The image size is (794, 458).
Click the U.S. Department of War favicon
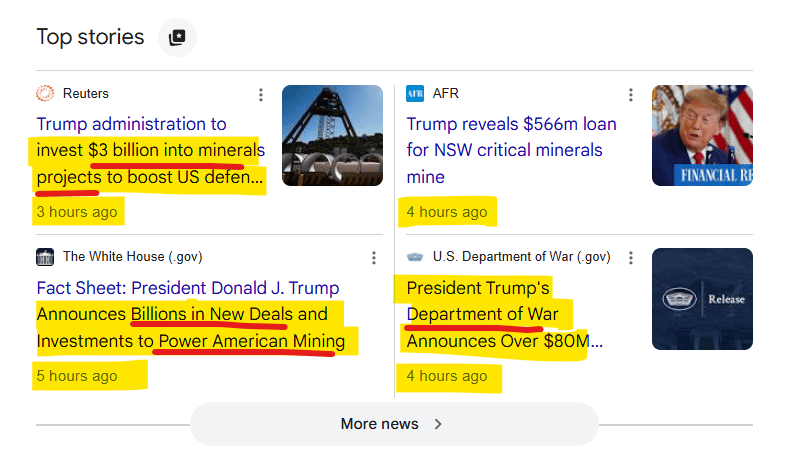(x=415, y=257)
